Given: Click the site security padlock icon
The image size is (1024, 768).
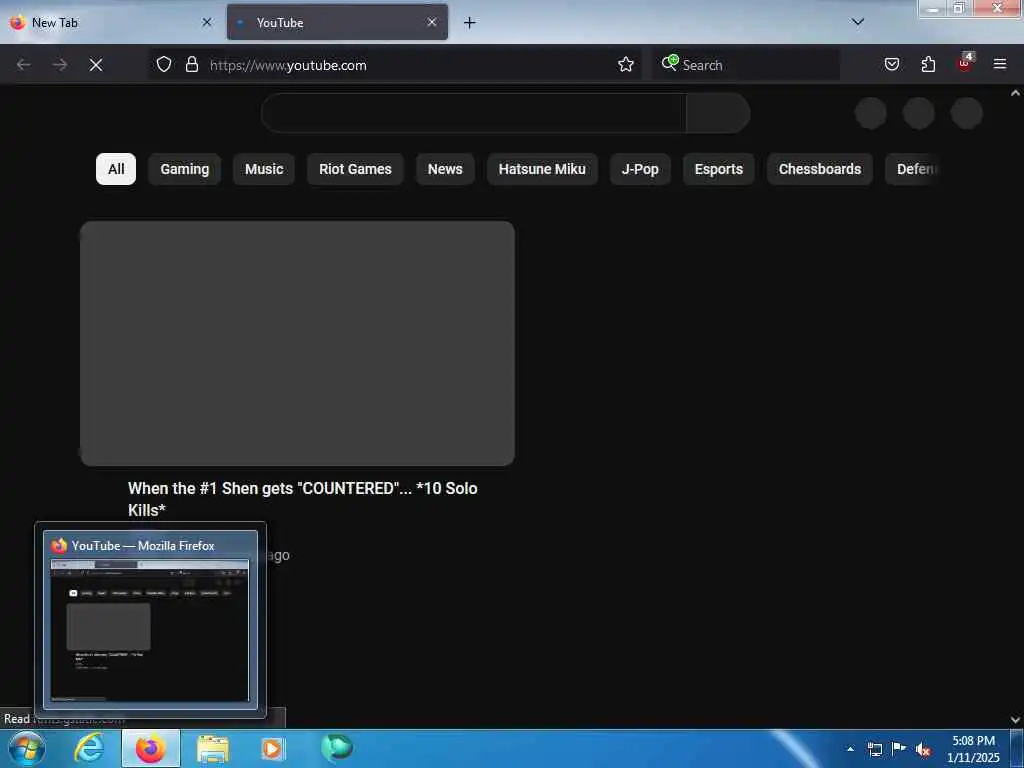Looking at the screenshot, I should coord(191,64).
